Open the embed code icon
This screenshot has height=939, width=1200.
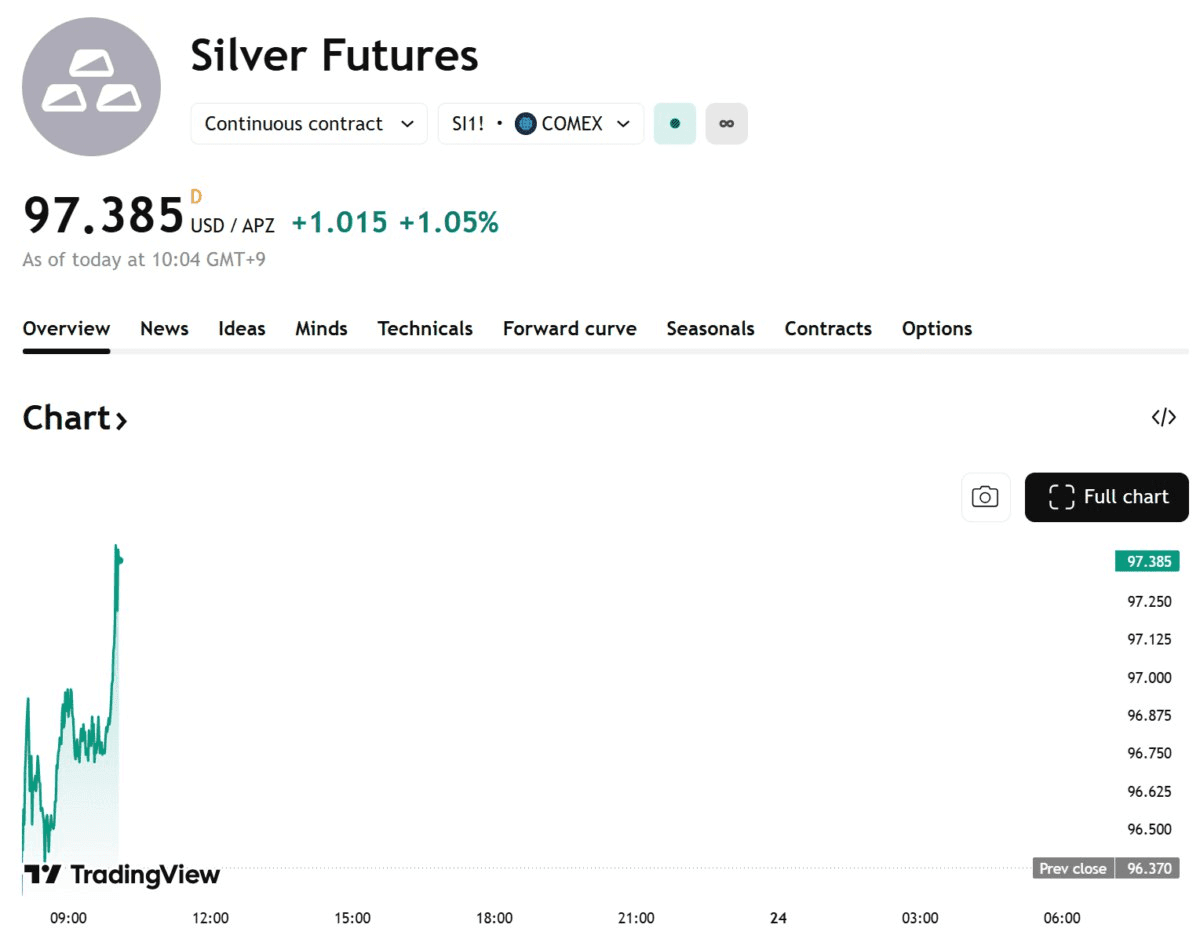[1163, 418]
